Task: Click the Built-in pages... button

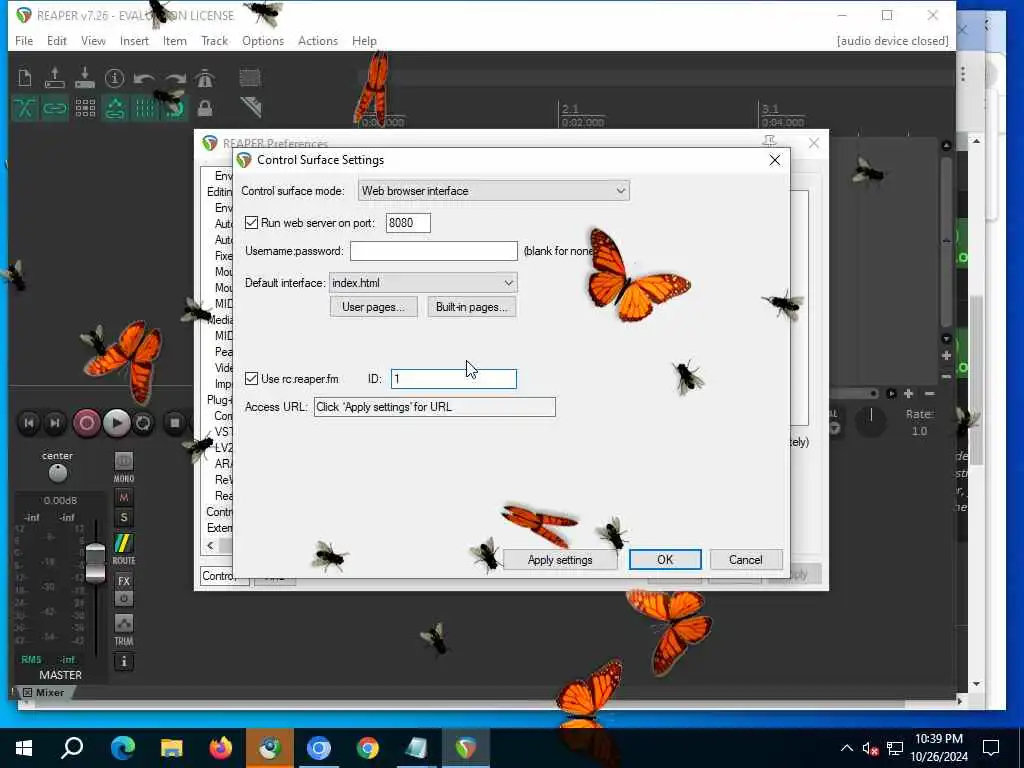Action: pyautogui.click(x=472, y=307)
